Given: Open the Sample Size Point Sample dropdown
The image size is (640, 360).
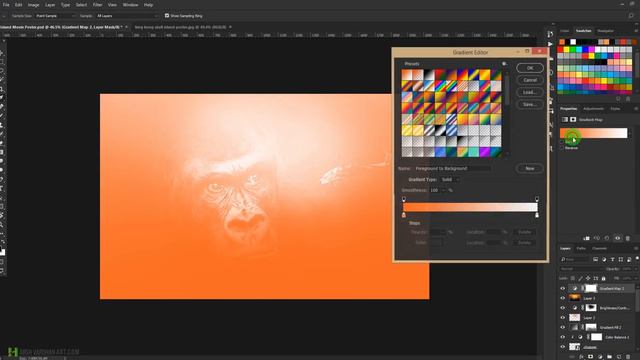Looking at the screenshot, I should (56, 16).
